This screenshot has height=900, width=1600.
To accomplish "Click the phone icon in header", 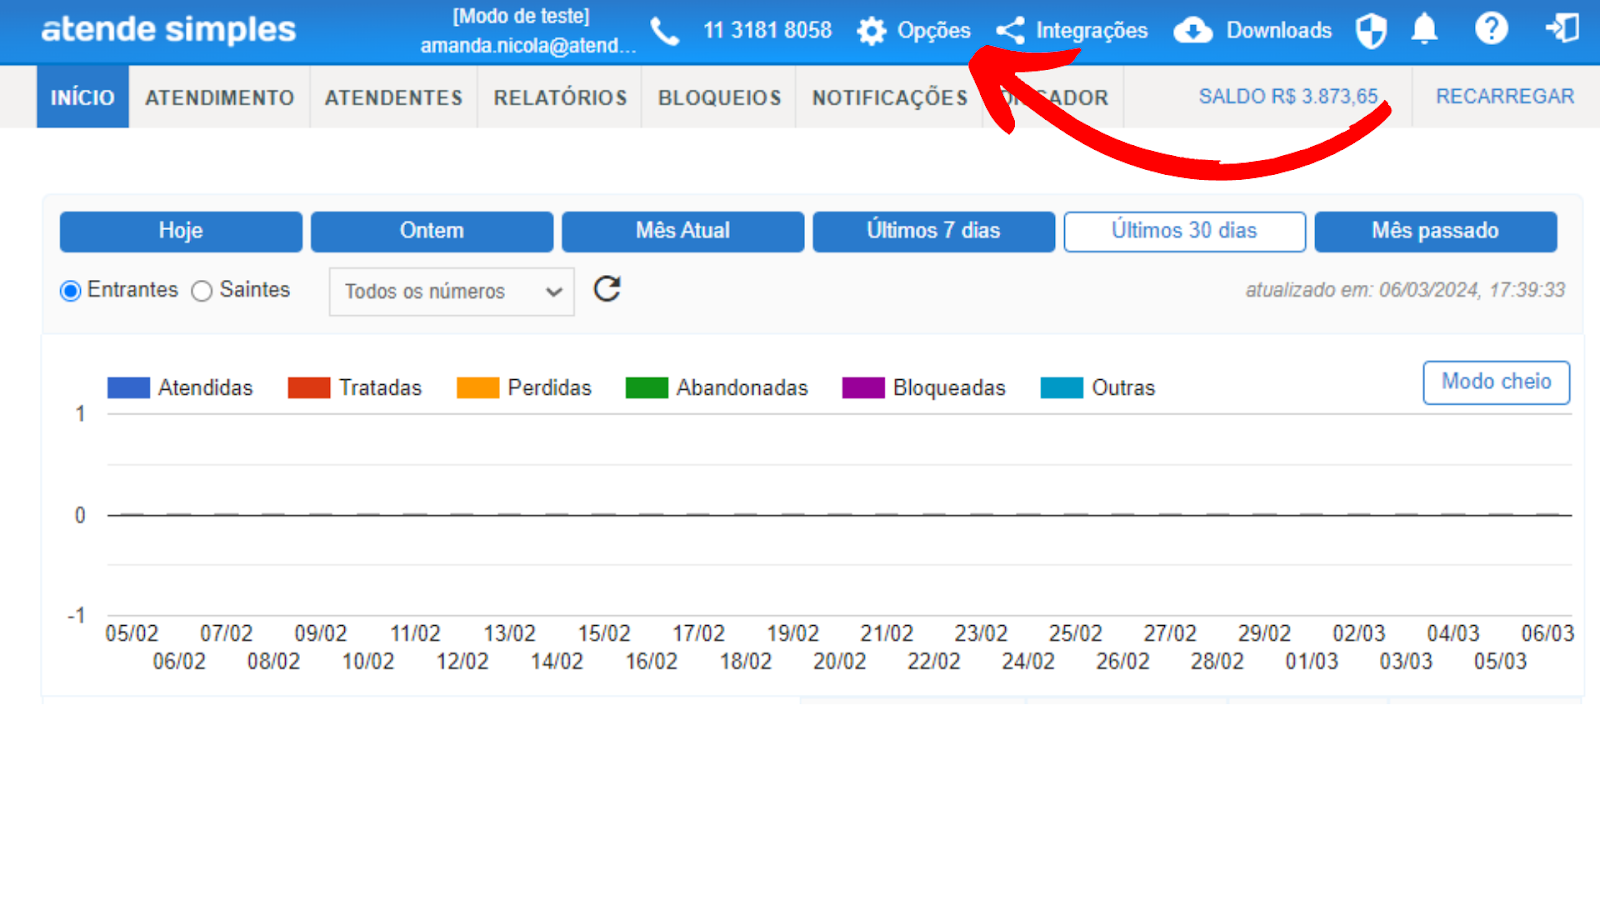I will [x=665, y=32].
